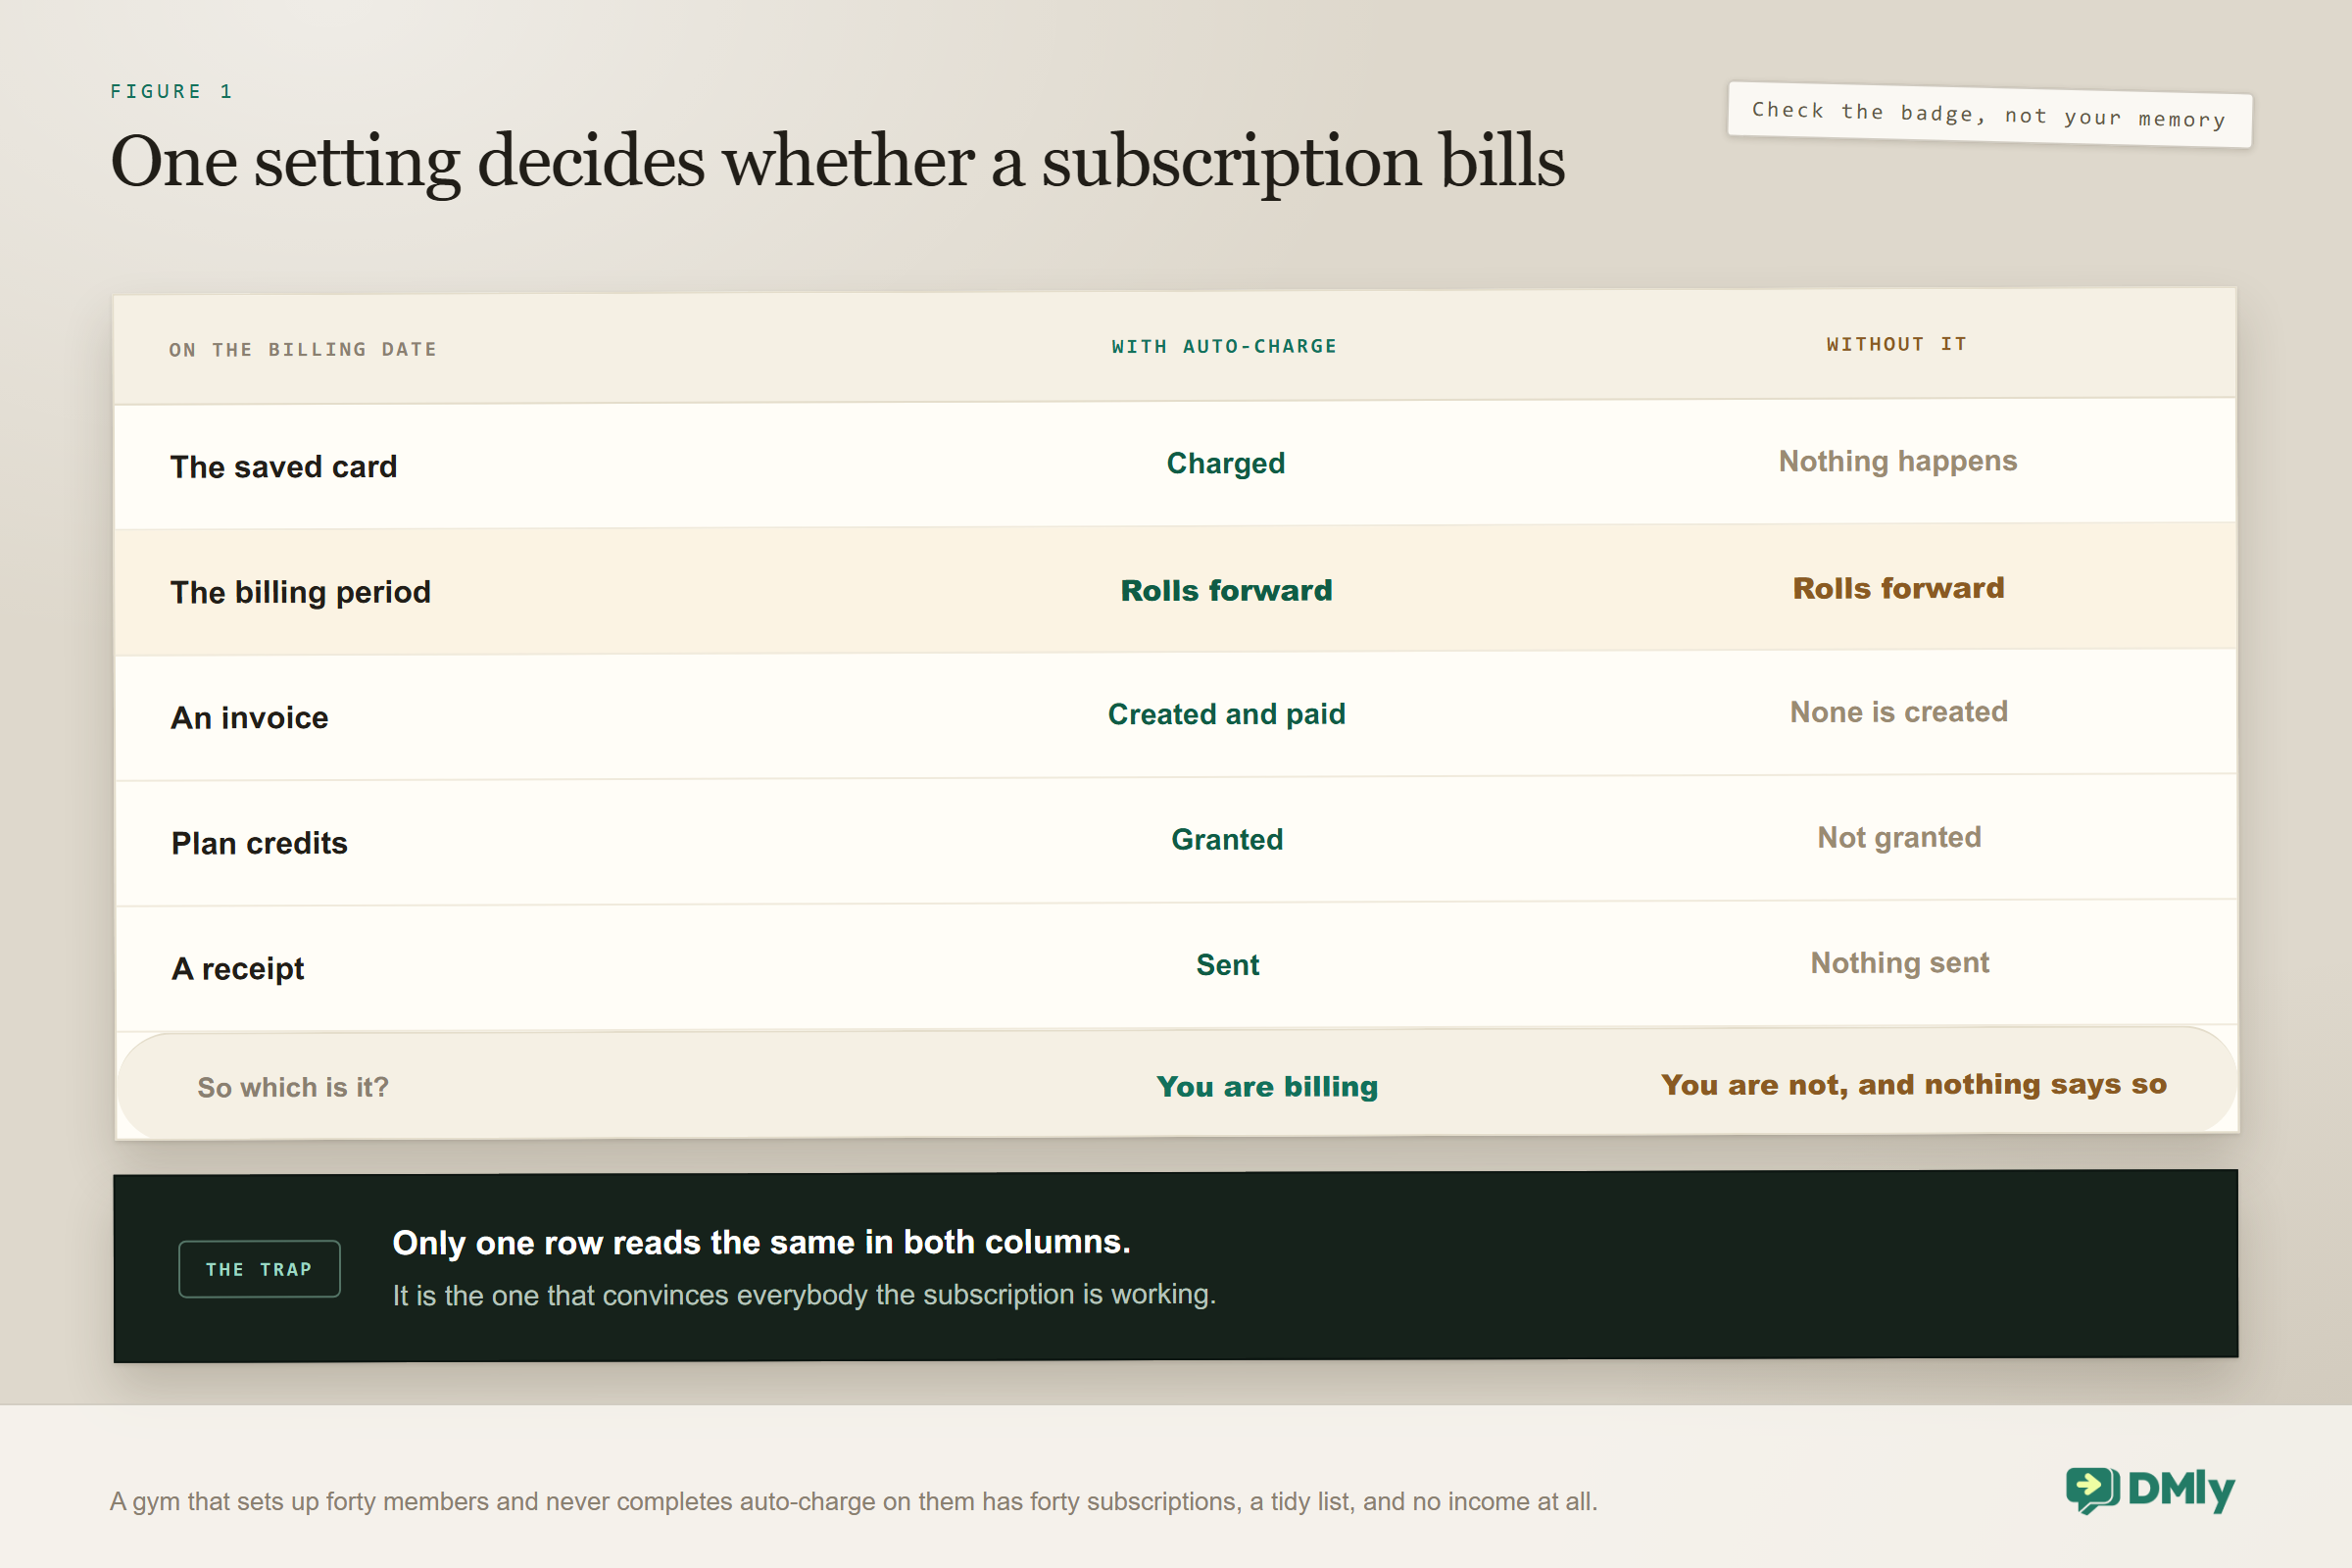Image resolution: width=2352 pixels, height=1568 pixels.
Task: Click brown 'Rolls forward' under Without it
Action: pos(1899,588)
